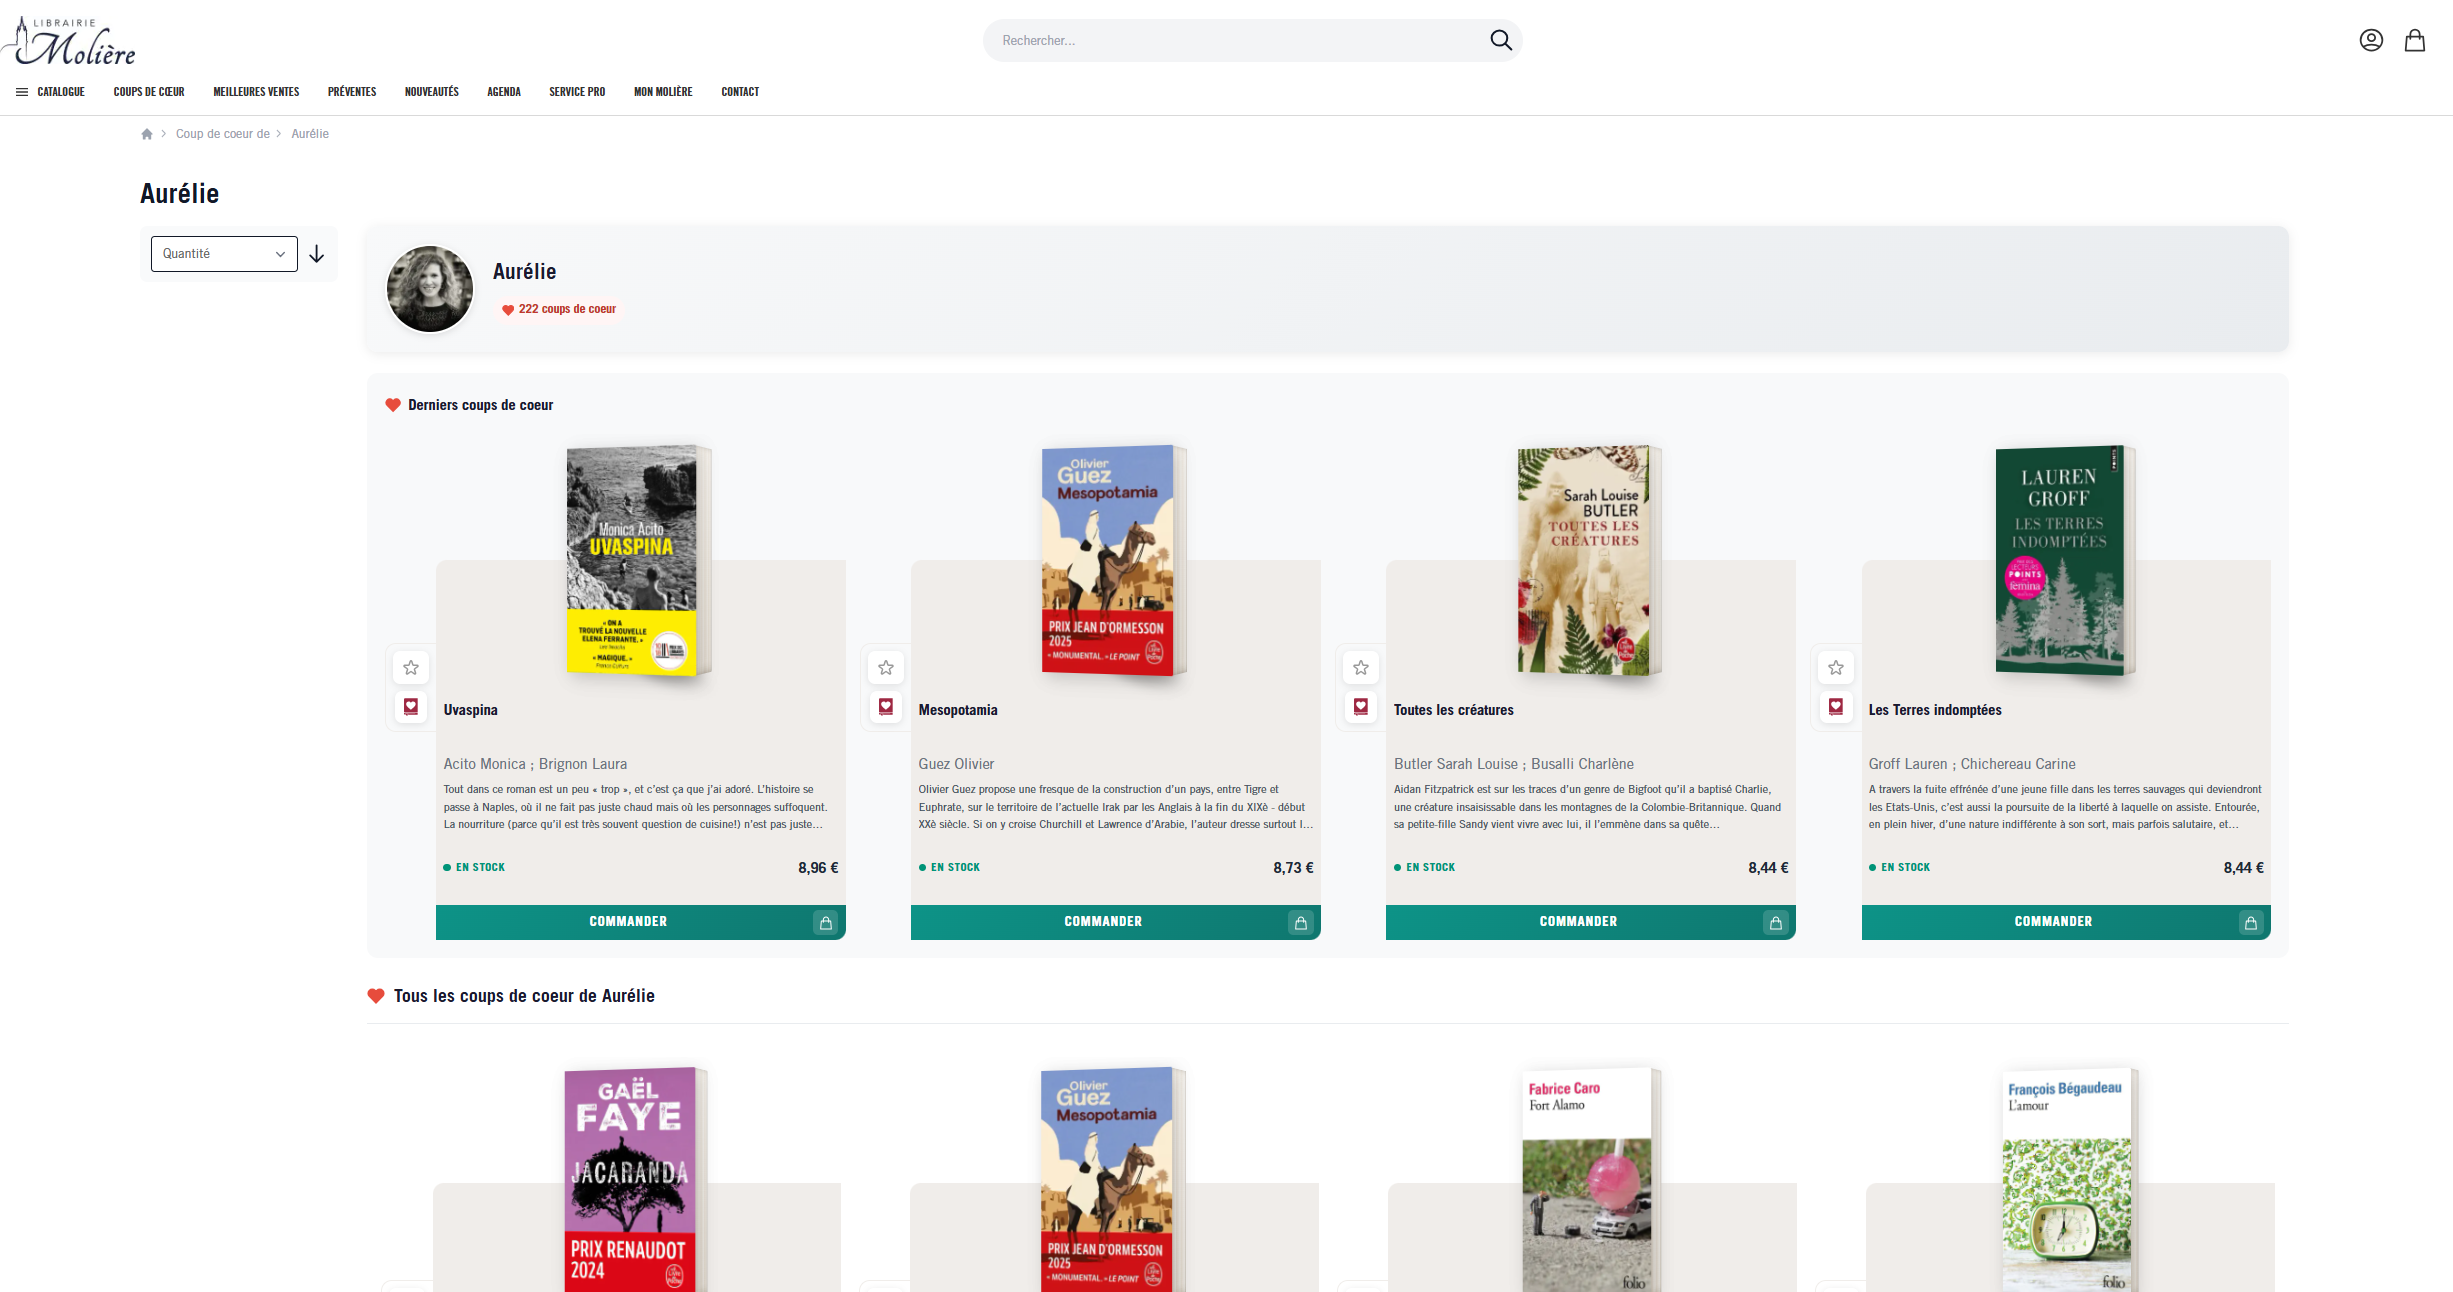Click the coup de coeur heart badge on Uvaspina
The image size is (2453, 1292).
point(411,707)
